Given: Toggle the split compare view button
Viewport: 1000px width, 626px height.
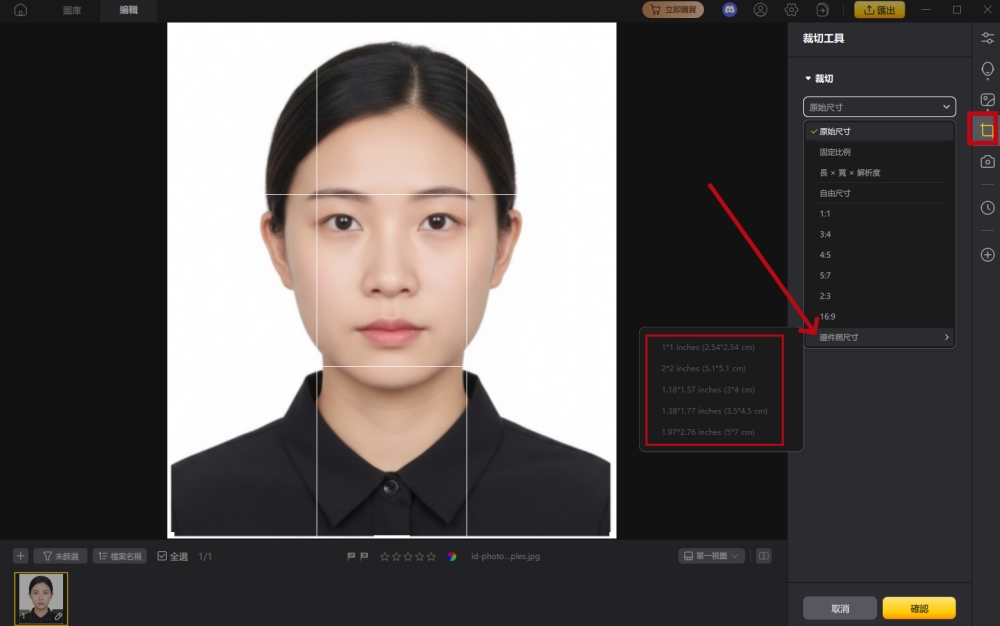Looking at the screenshot, I should point(764,556).
